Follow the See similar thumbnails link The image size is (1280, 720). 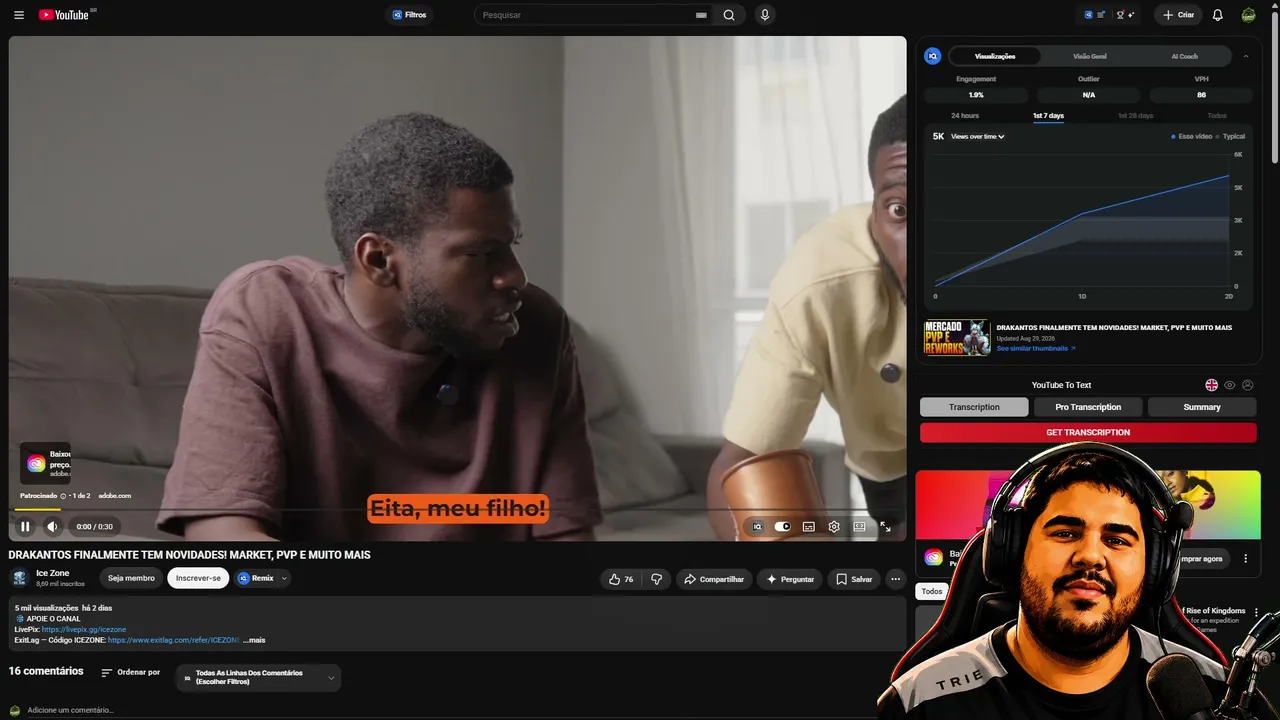[1036, 348]
